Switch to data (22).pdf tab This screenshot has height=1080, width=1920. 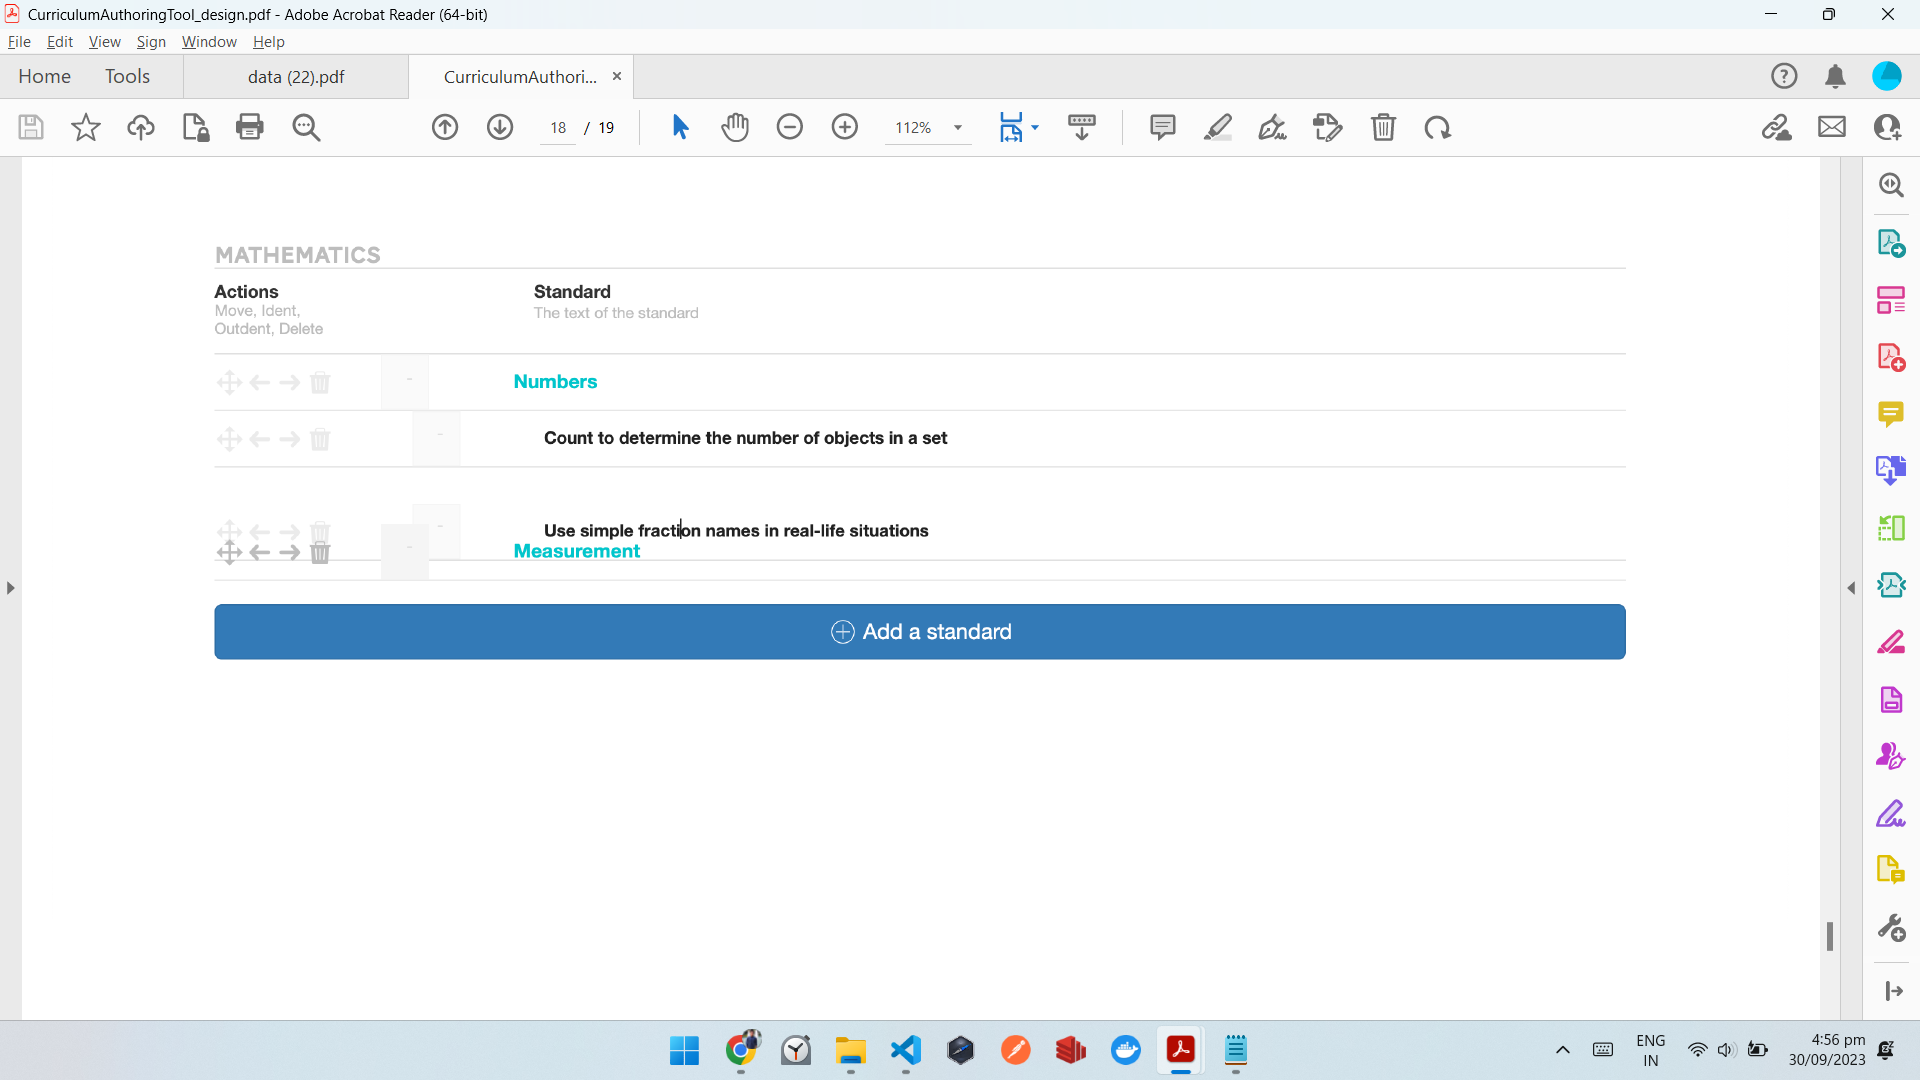click(296, 77)
